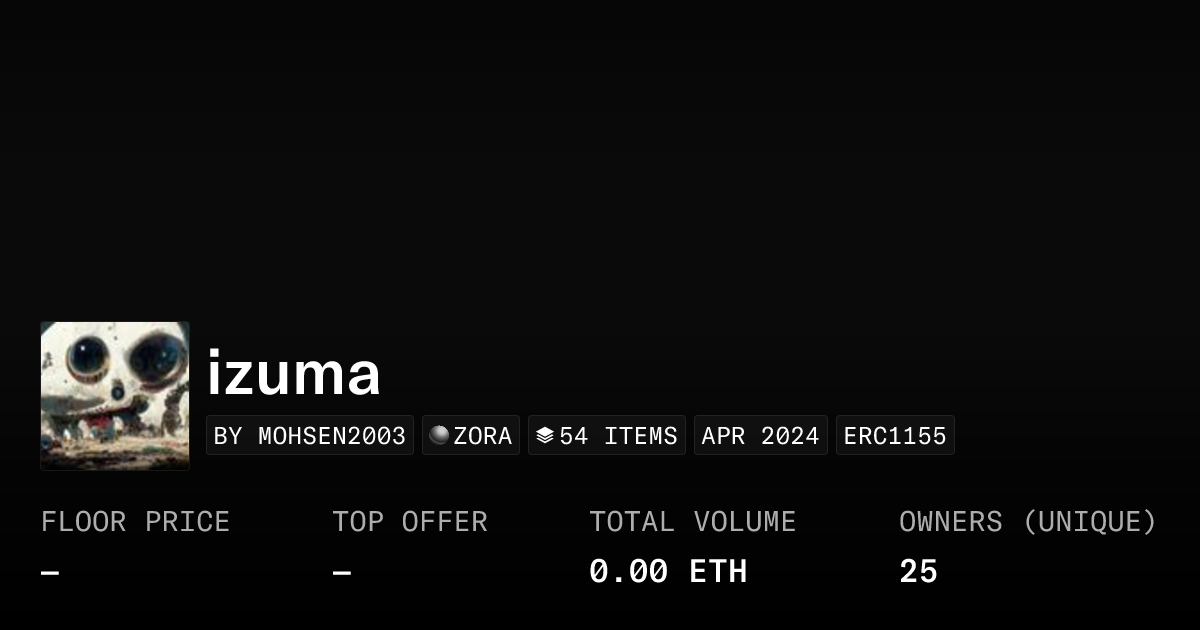This screenshot has width=1200, height=630.
Task: Select the ERC1155 token standard badge
Action: pos(895,436)
